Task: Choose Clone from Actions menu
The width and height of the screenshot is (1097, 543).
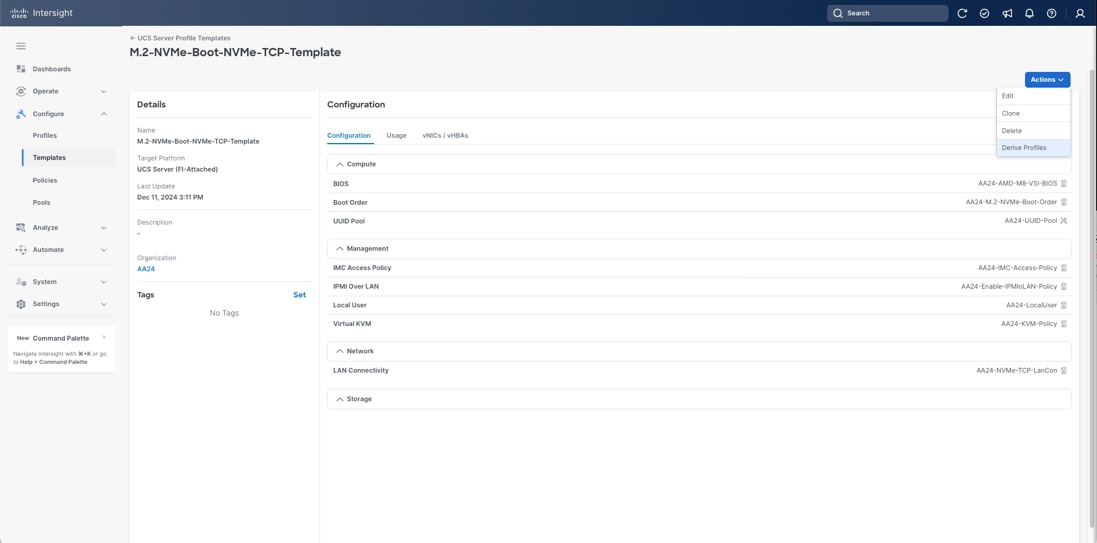Action: [1033, 113]
